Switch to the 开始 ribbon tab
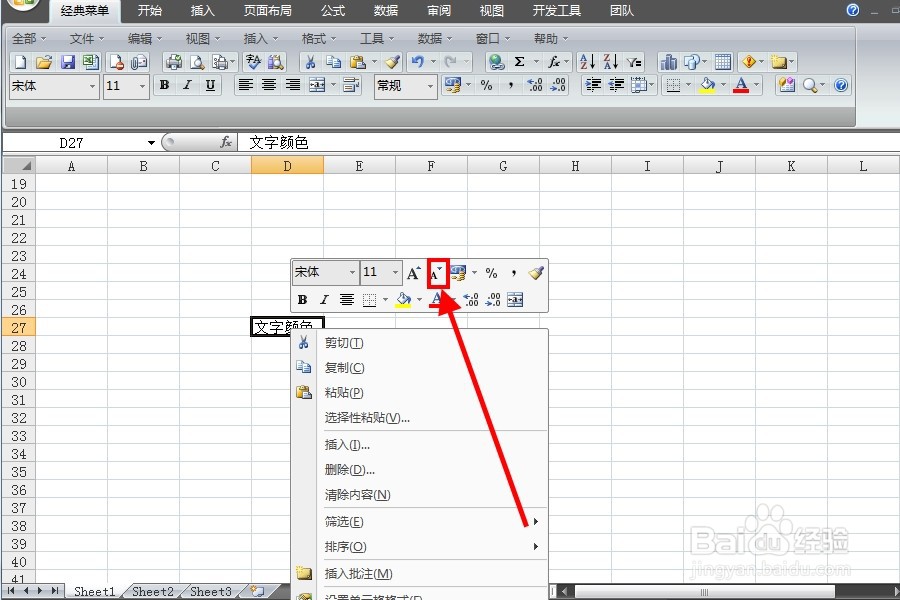Screen dimensions: 900x600 [x=150, y=10]
